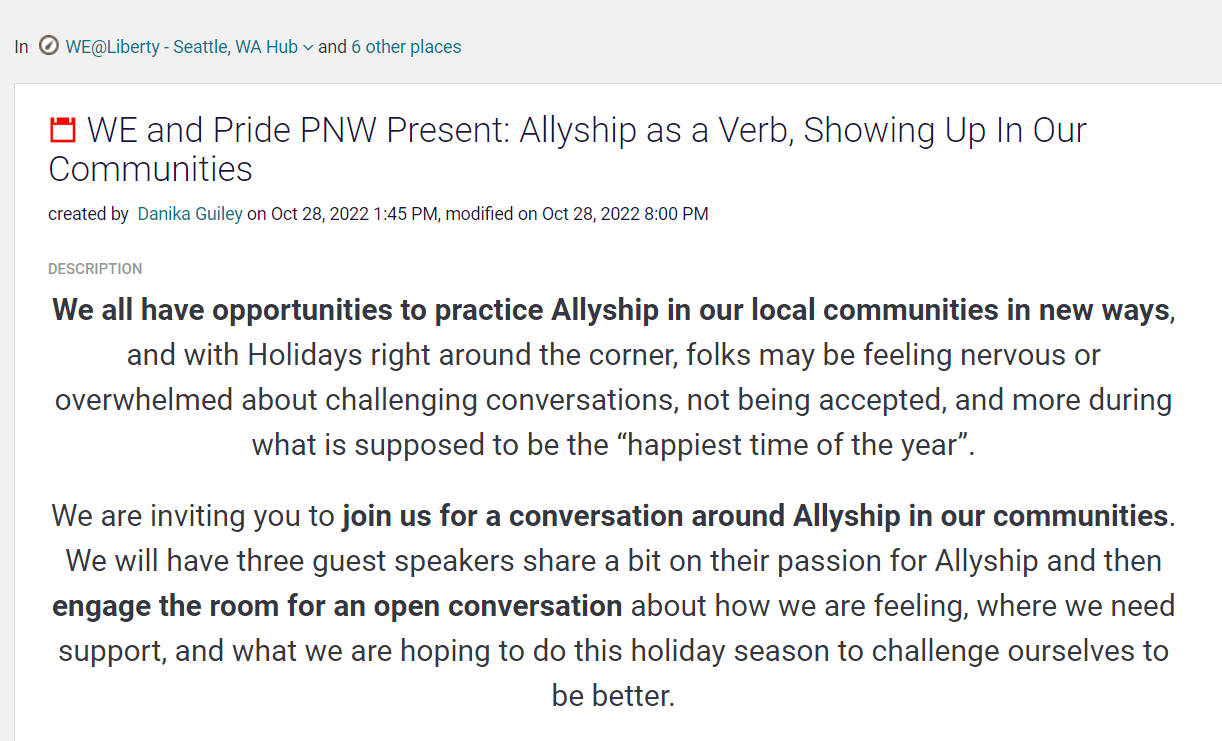The image size is (1222, 741).
Task: Click the 'created by' label text
Action: click(88, 214)
